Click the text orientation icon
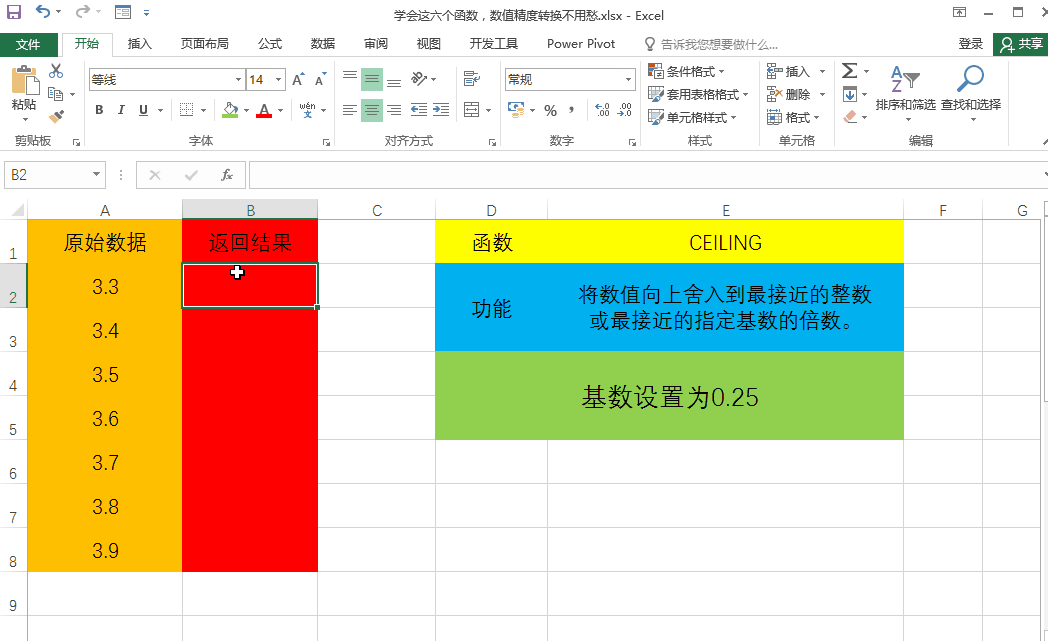Viewport: 1048px width, 641px height. click(420, 80)
